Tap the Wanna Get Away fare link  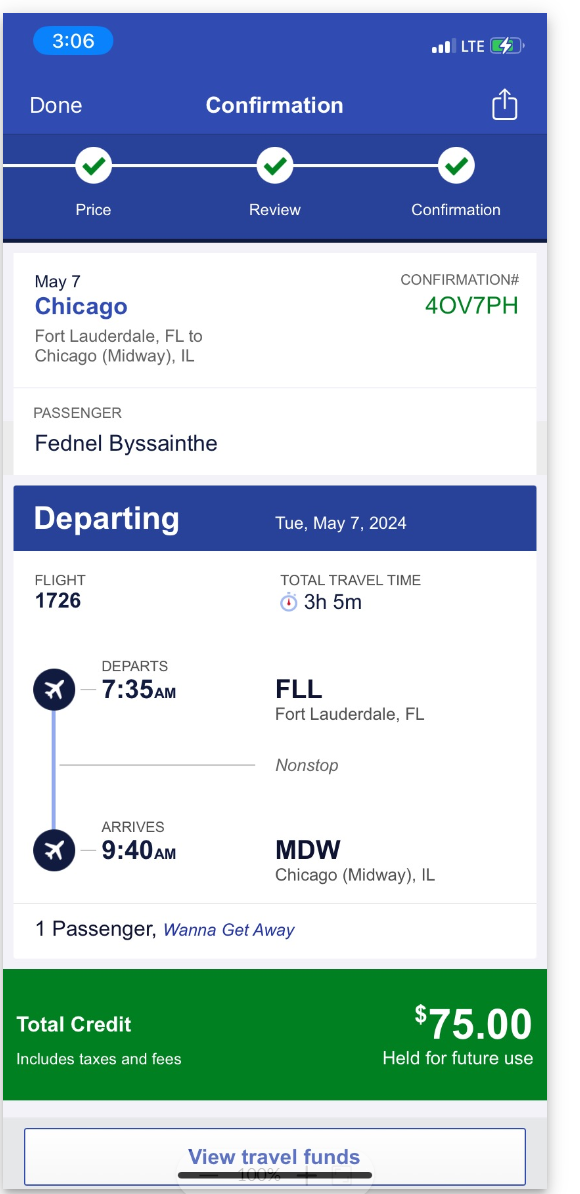point(228,930)
